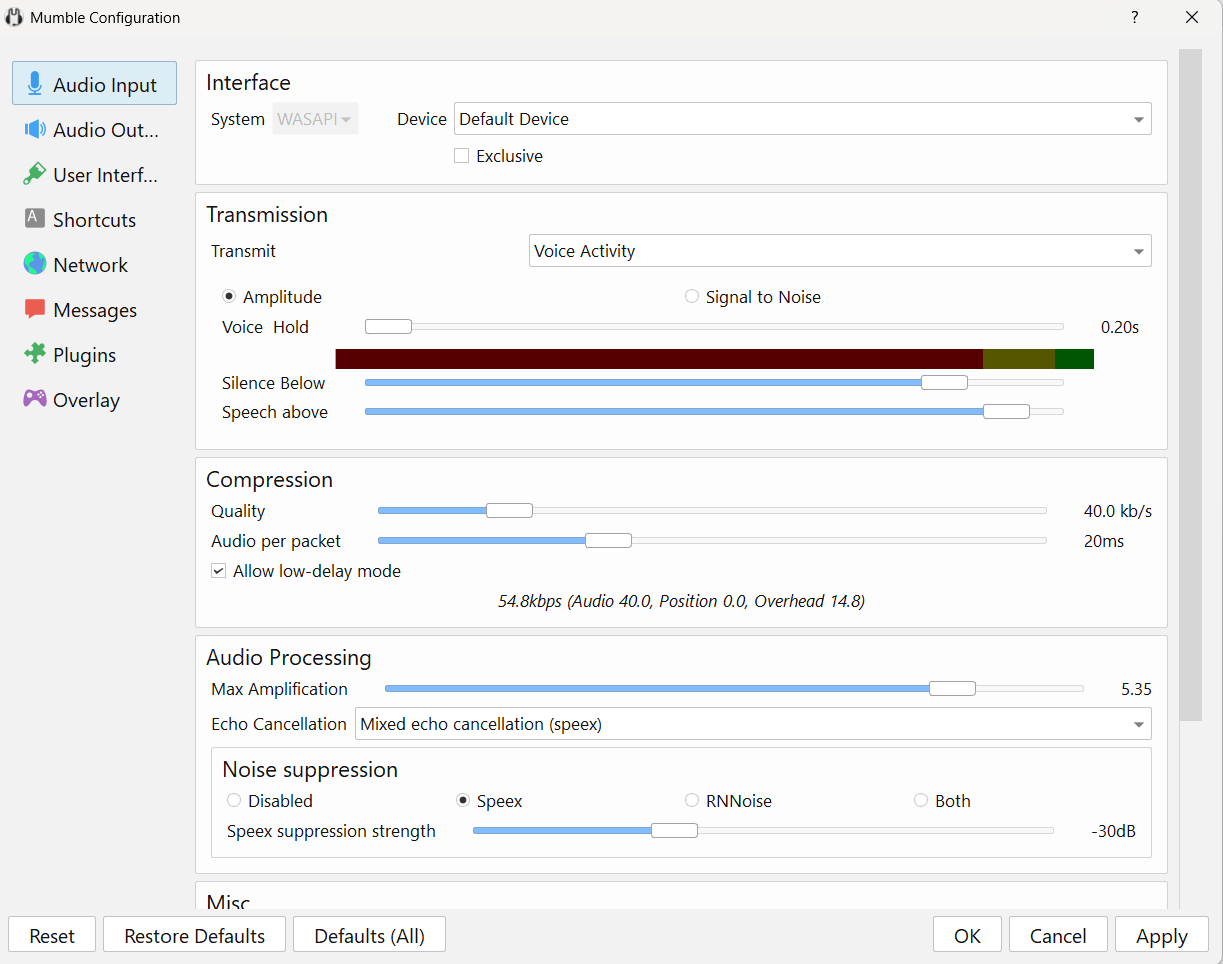The image size is (1223, 964).
Task: Choose RNNoise noise suppression option
Action: coord(692,801)
